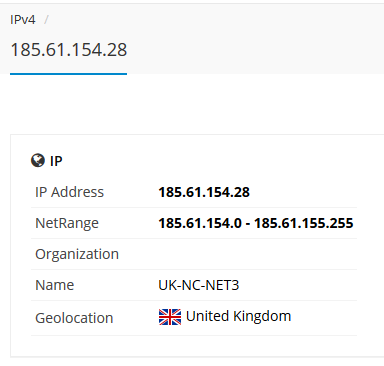The image size is (384, 366).
Task: Click the bold IP address value 185.61.154.28
Action: 204,192
